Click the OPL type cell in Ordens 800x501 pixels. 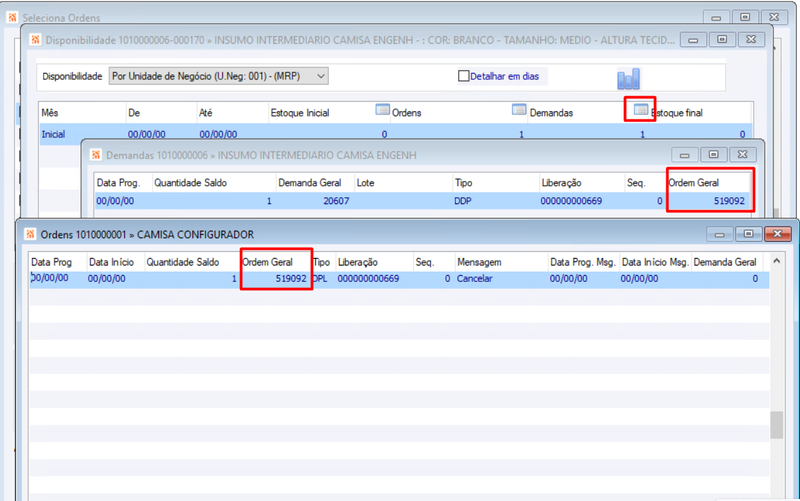320,279
